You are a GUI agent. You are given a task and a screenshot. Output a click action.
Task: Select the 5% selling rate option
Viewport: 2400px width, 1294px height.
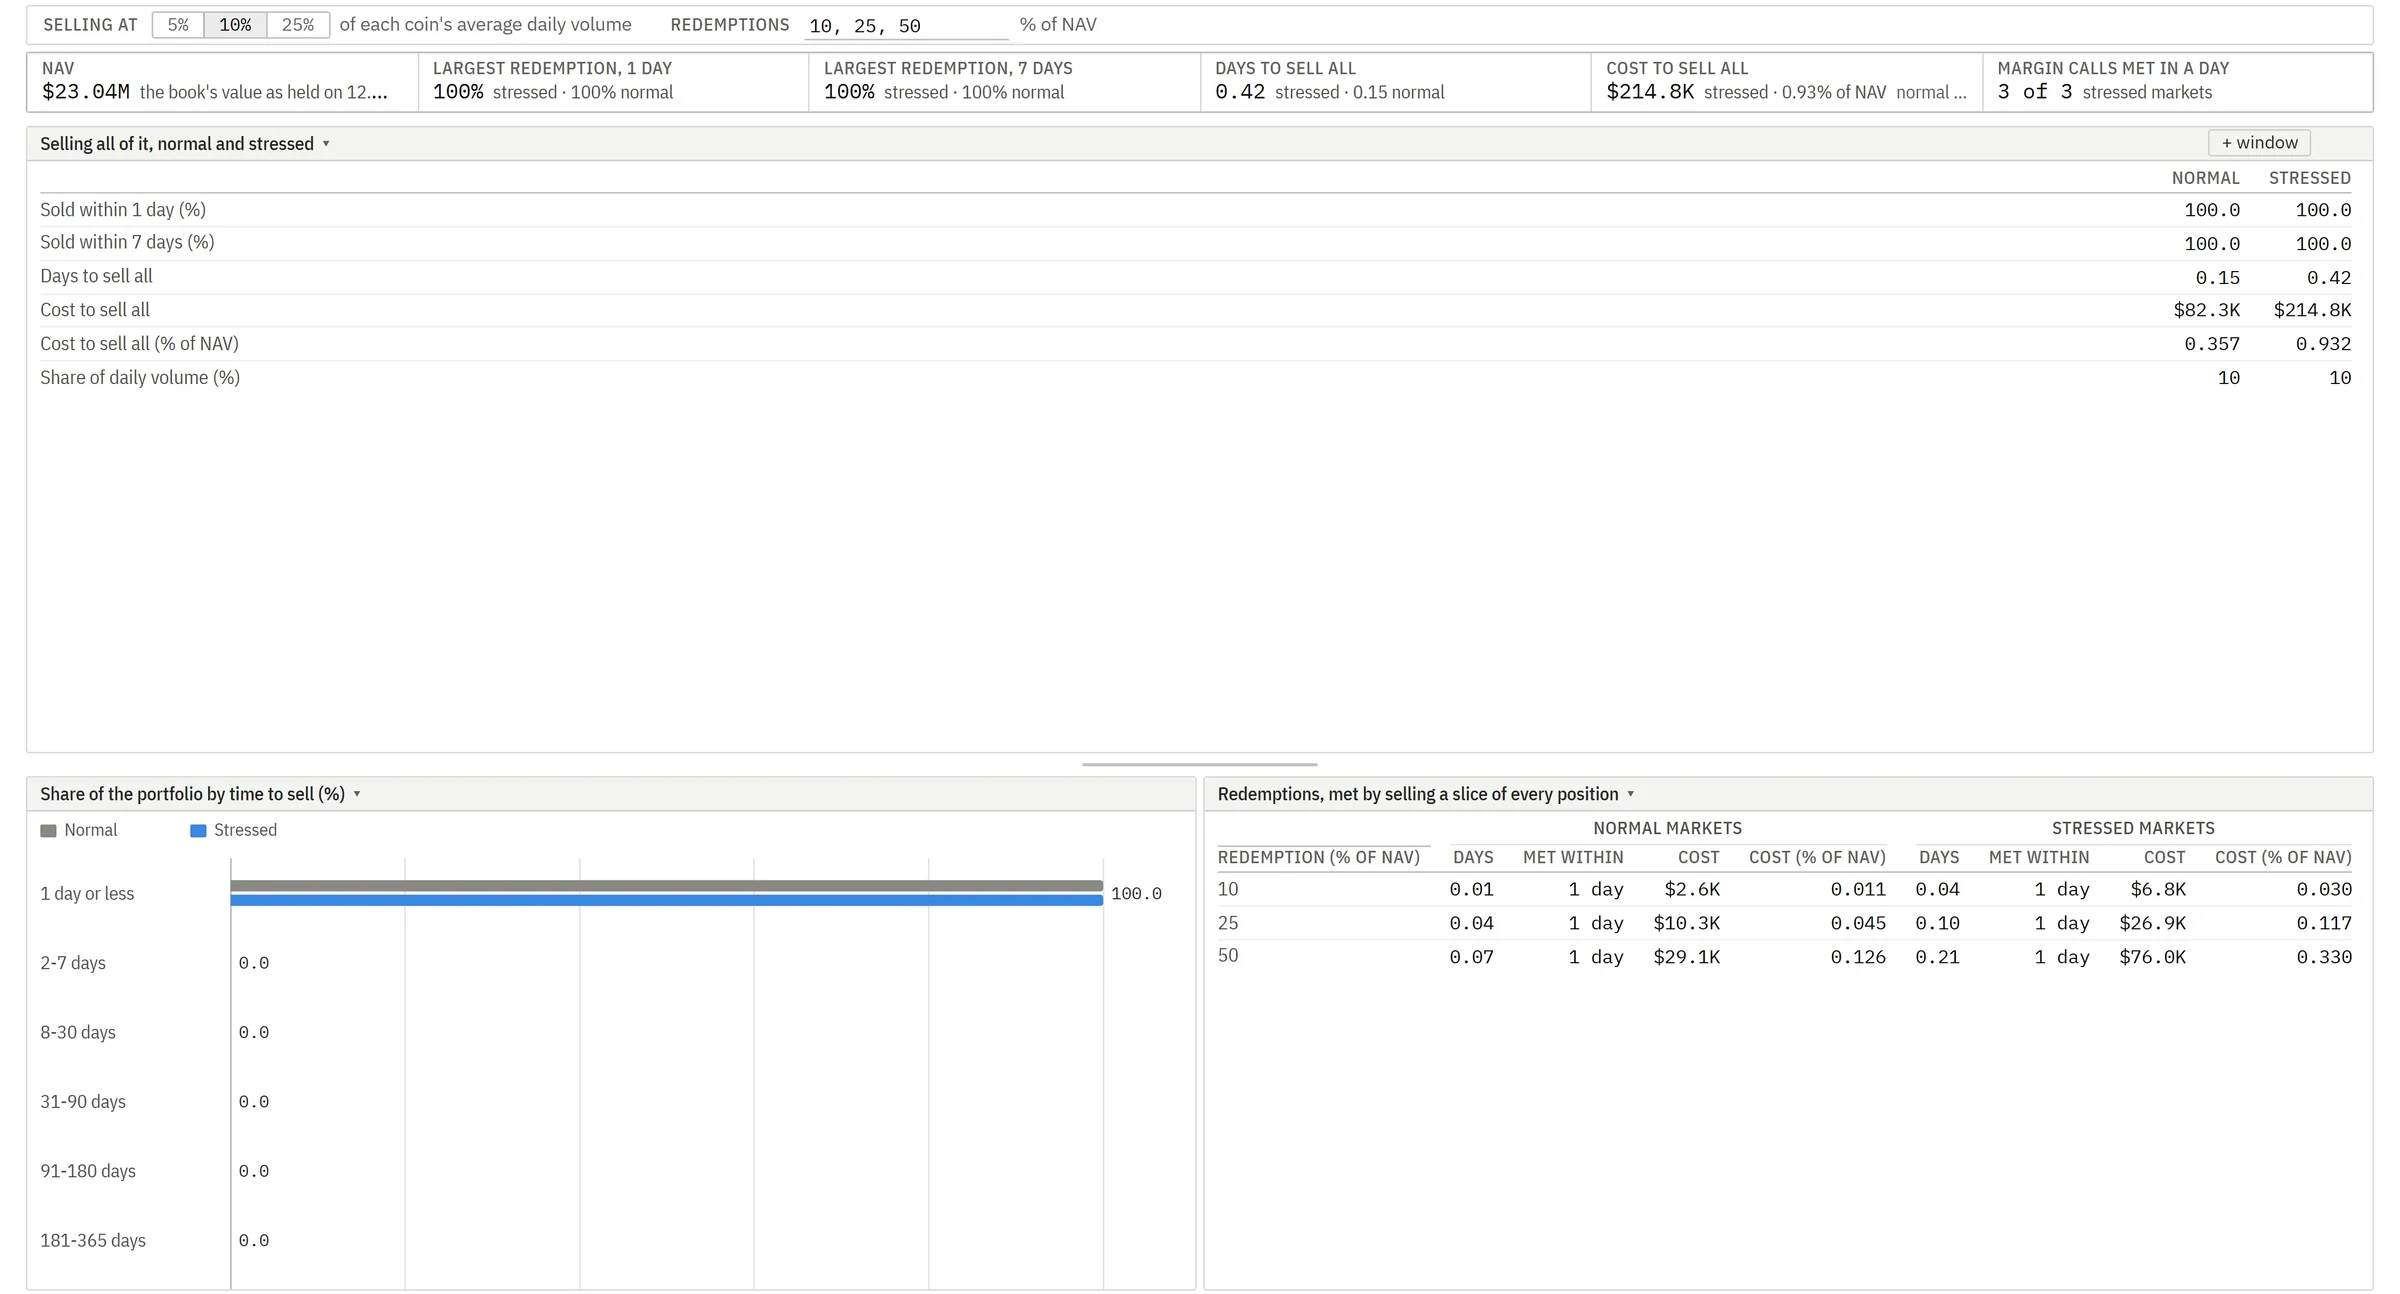click(178, 25)
